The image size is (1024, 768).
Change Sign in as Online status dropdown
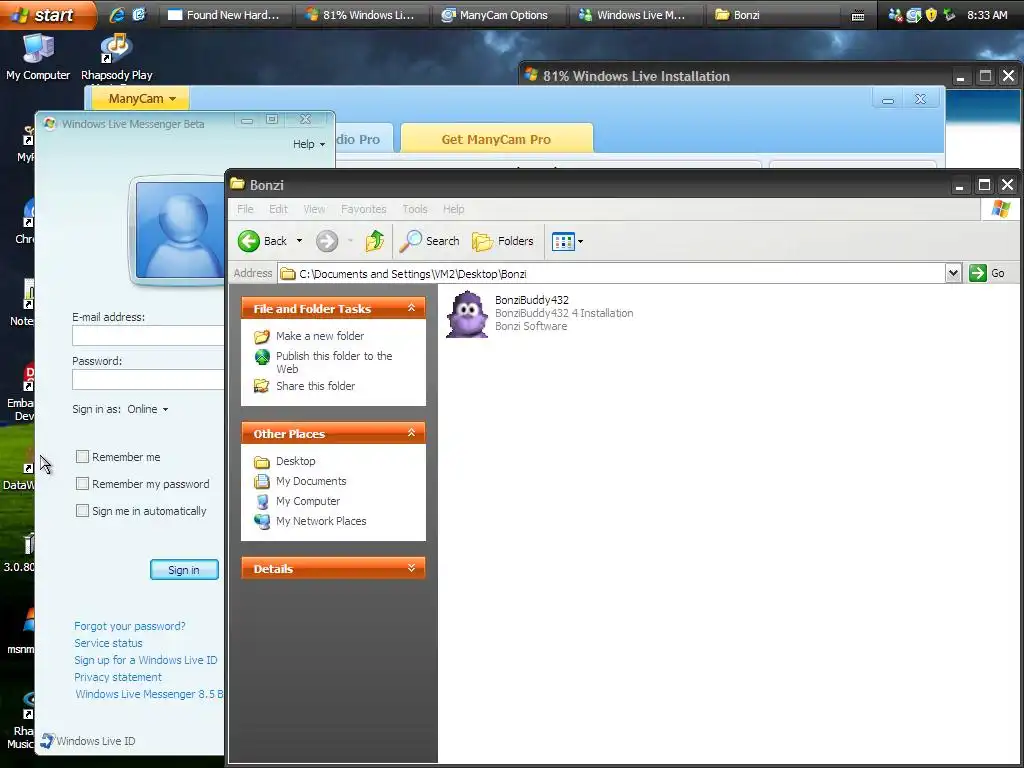pyautogui.click(x=148, y=409)
